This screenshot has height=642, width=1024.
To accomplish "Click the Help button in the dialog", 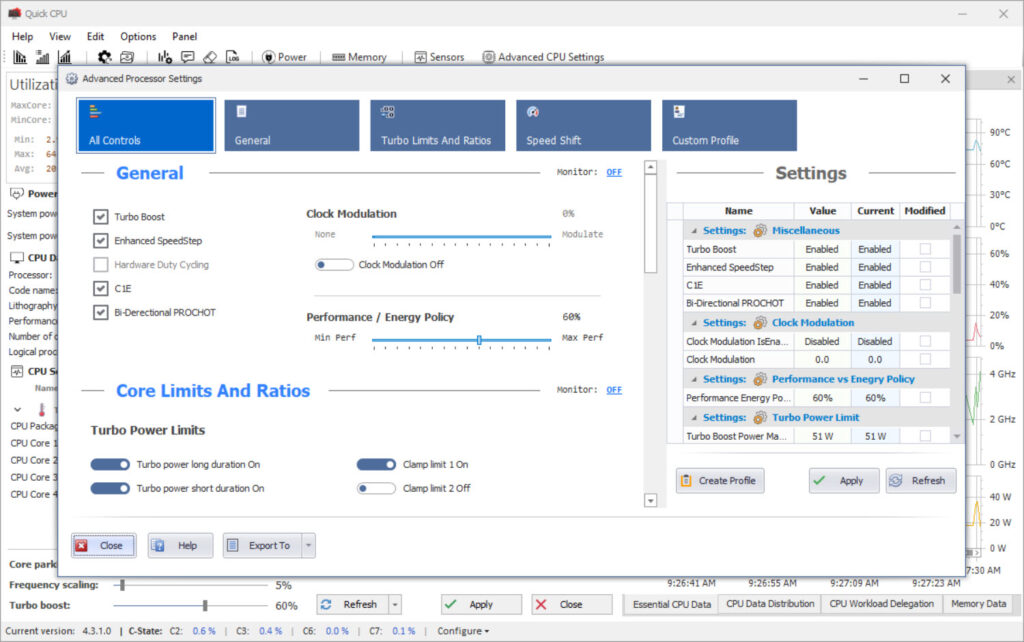I will [180, 545].
